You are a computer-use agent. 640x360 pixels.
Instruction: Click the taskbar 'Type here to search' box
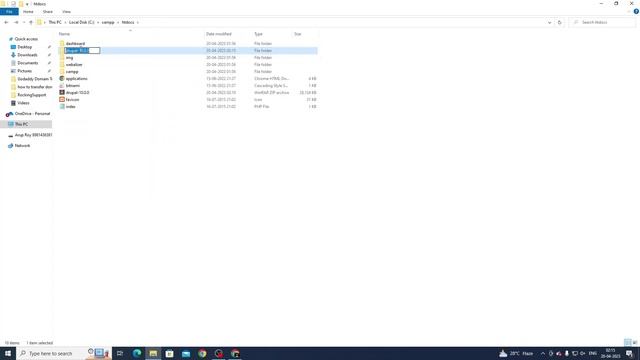[64, 353]
